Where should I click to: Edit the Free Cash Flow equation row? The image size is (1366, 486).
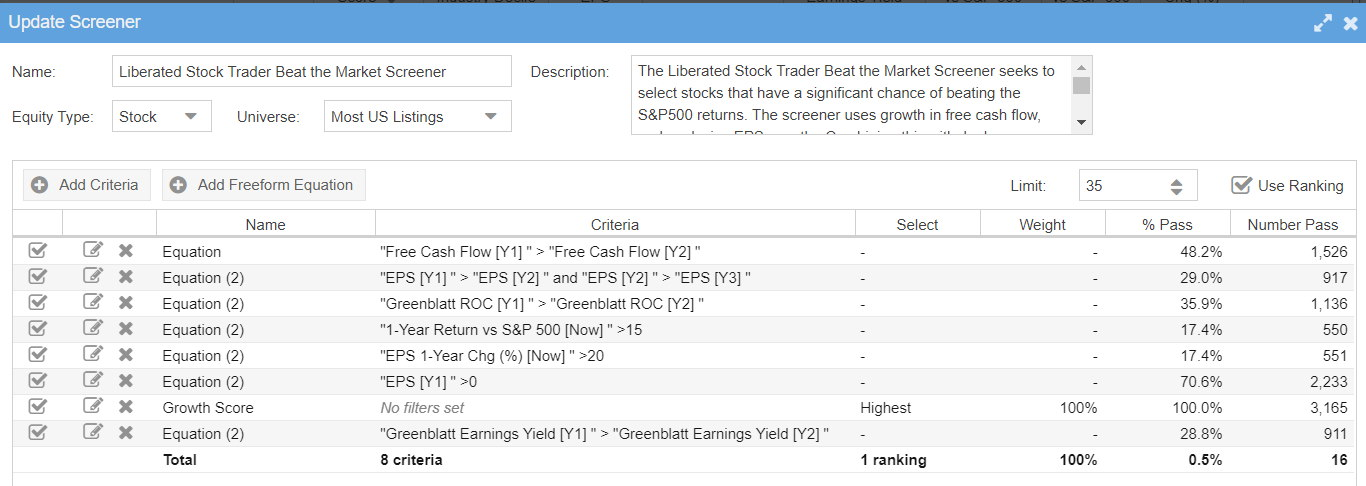pyautogui.click(x=93, y=250)
